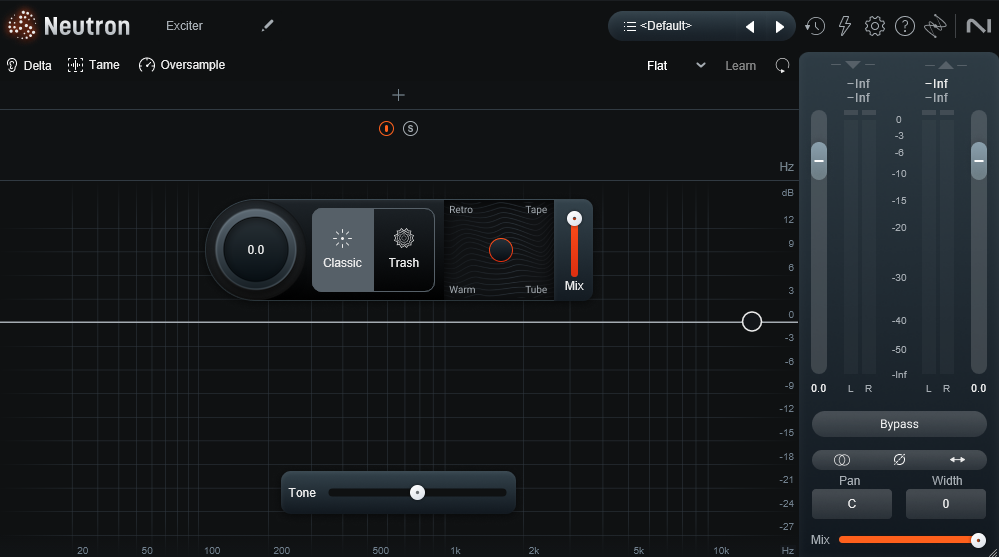
Task: Click the input meter down triangle marker
Action: pyautogui.click(x=853, y=65)
